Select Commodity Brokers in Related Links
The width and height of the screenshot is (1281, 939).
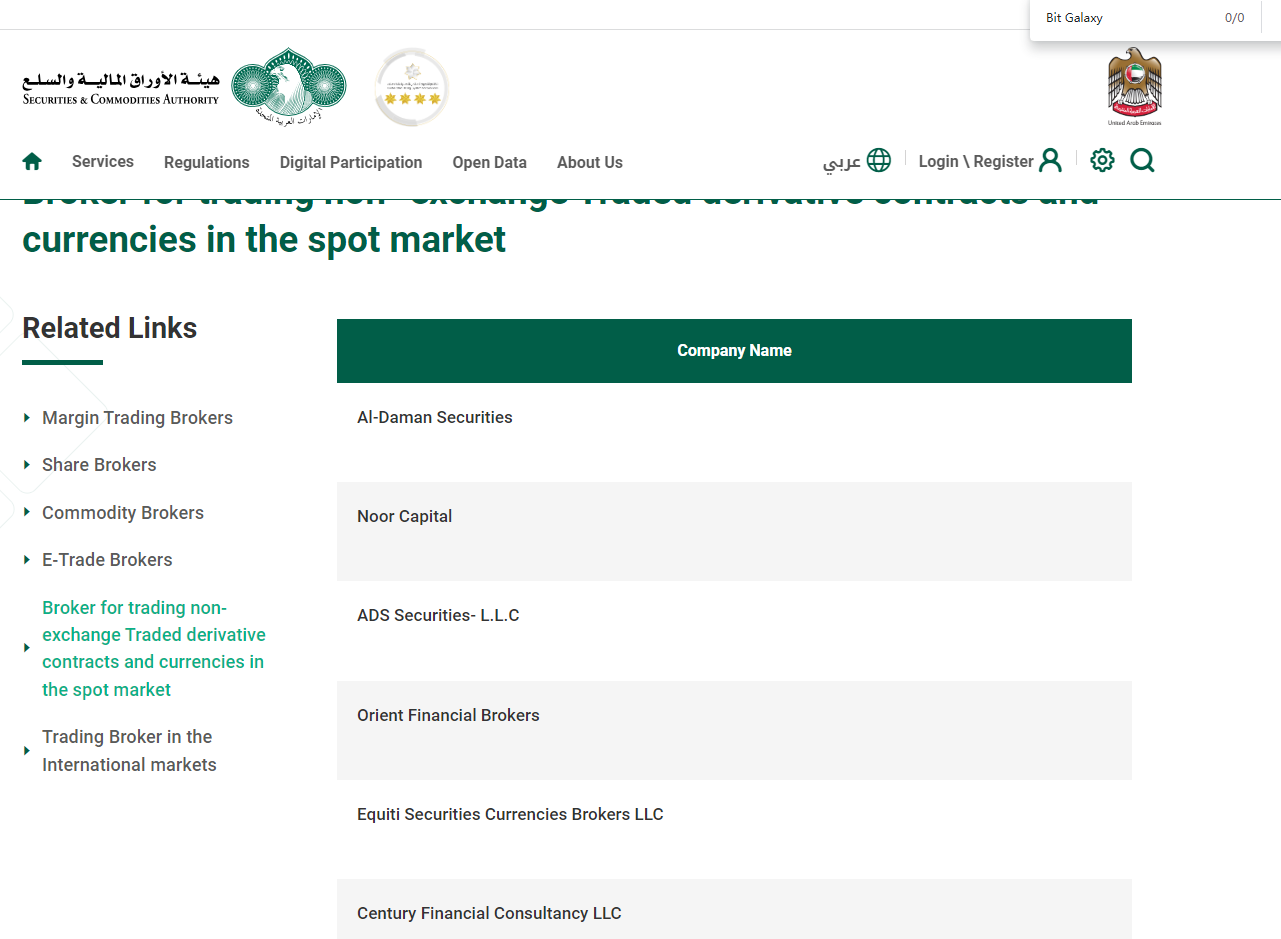coord(123,513)
